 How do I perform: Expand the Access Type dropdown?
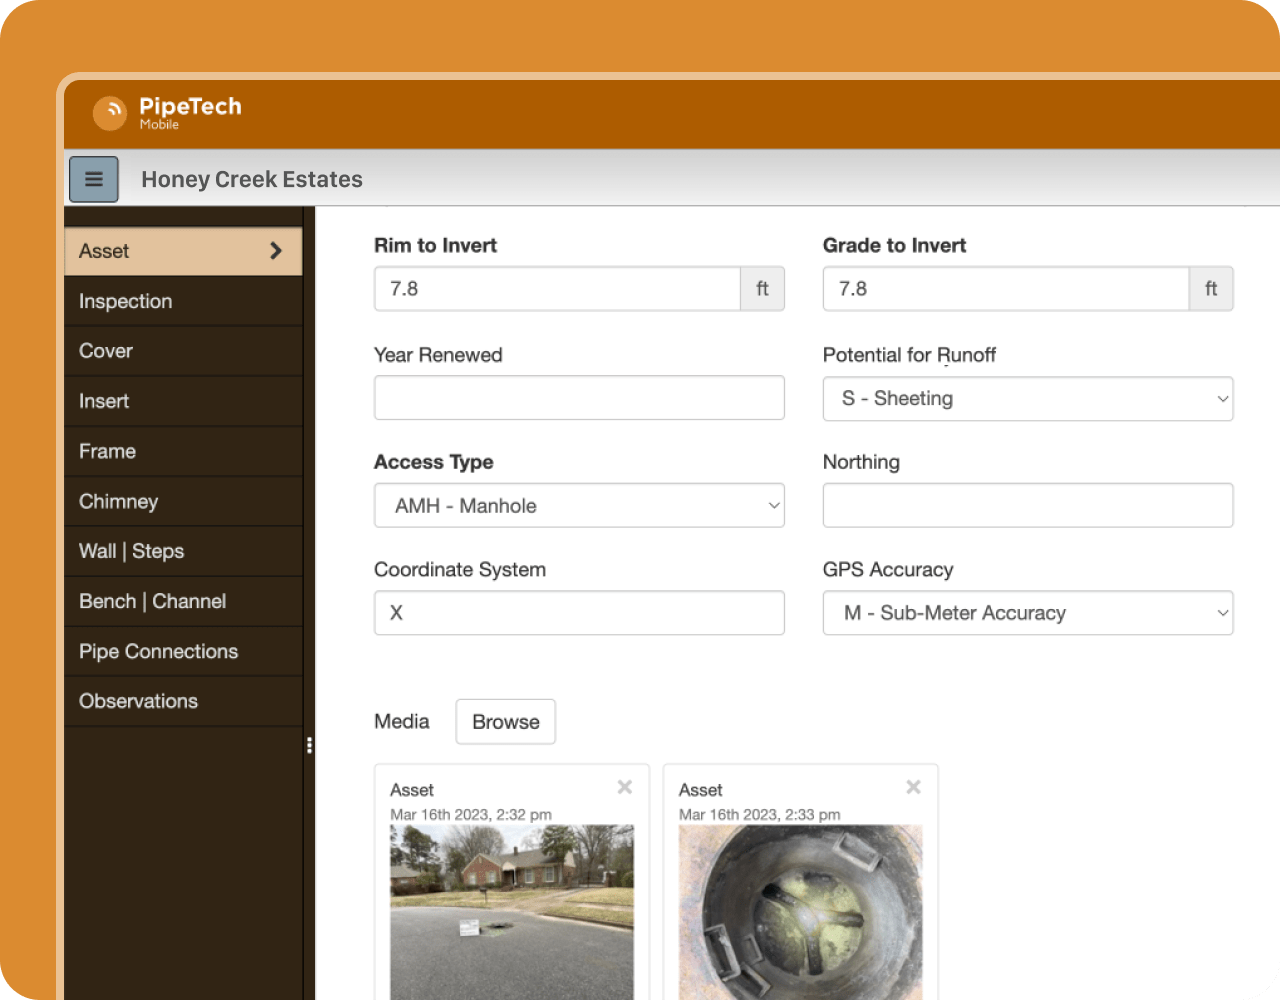click(x=579, y=506)
